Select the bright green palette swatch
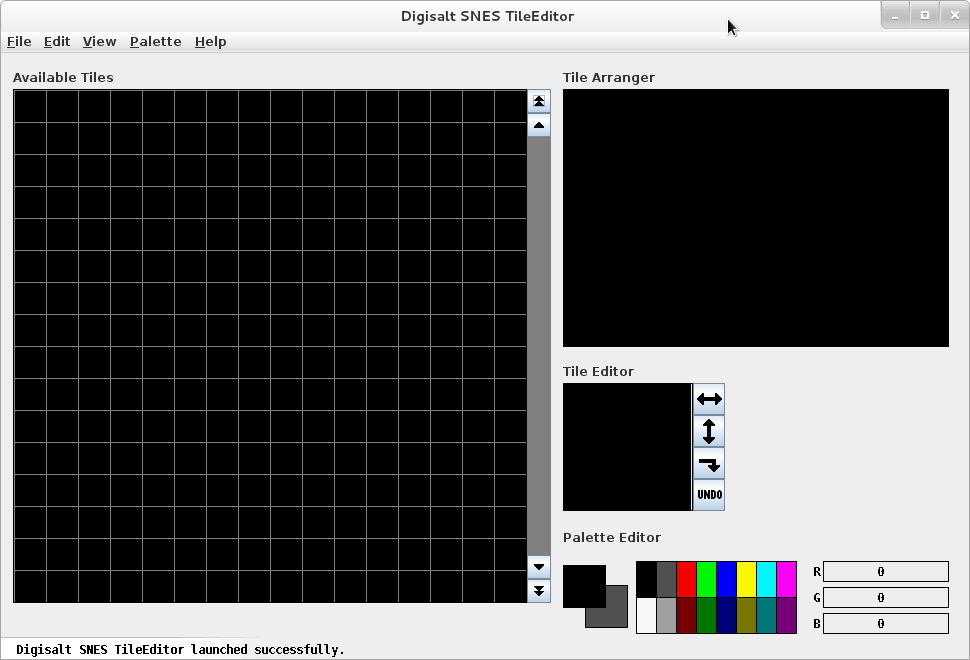Image resolution: width=970 pixels, height=660 pixels. pos(707,579)
